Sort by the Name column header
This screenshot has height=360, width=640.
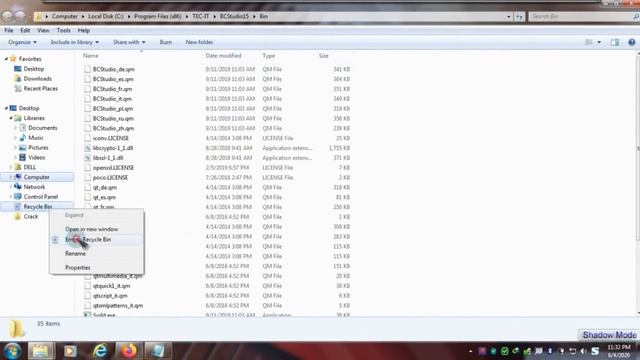[91, 56]
